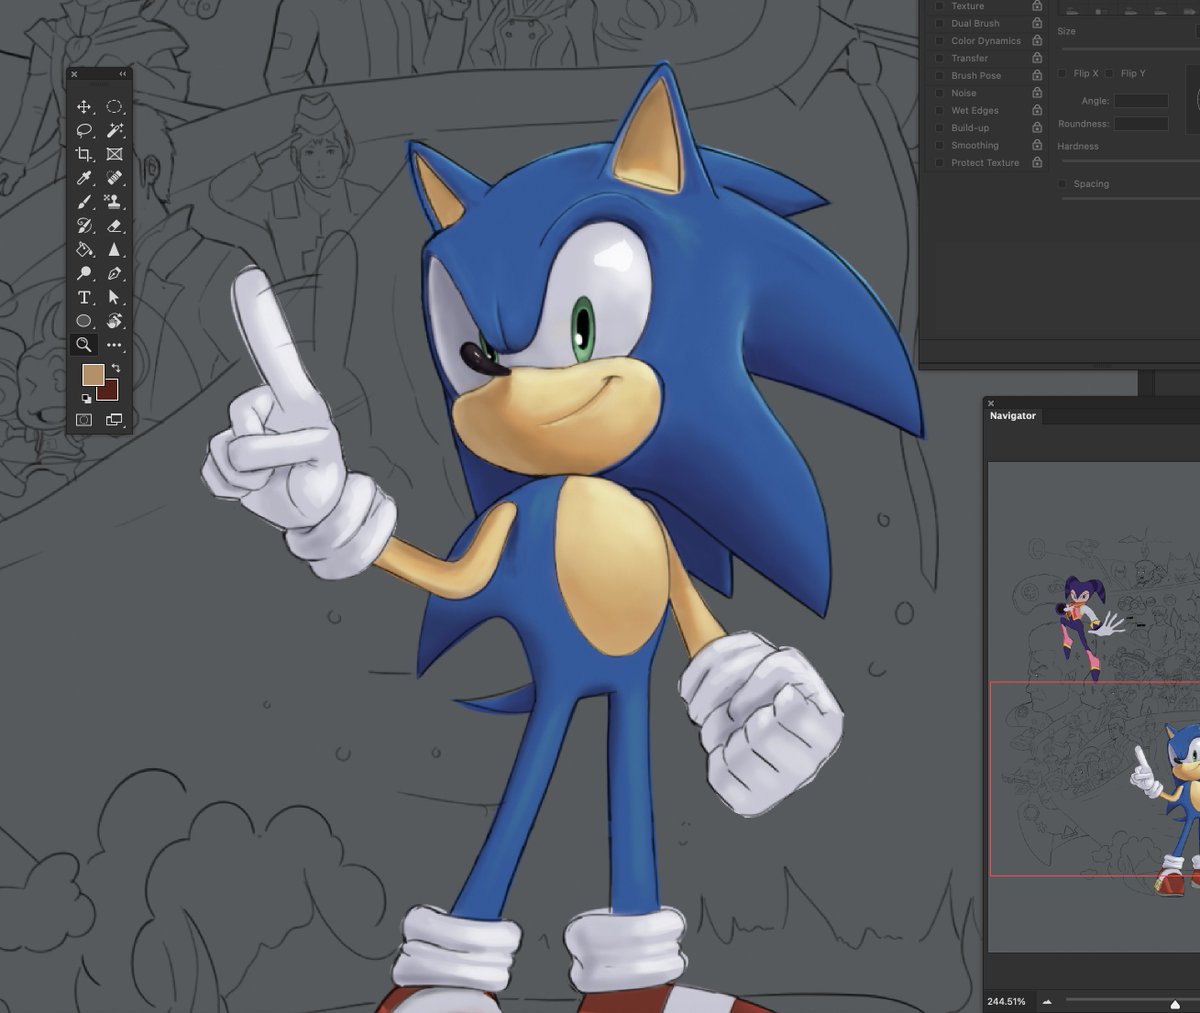Select the Crop tool
The image size is (1200, 1013).
(84, 154)
